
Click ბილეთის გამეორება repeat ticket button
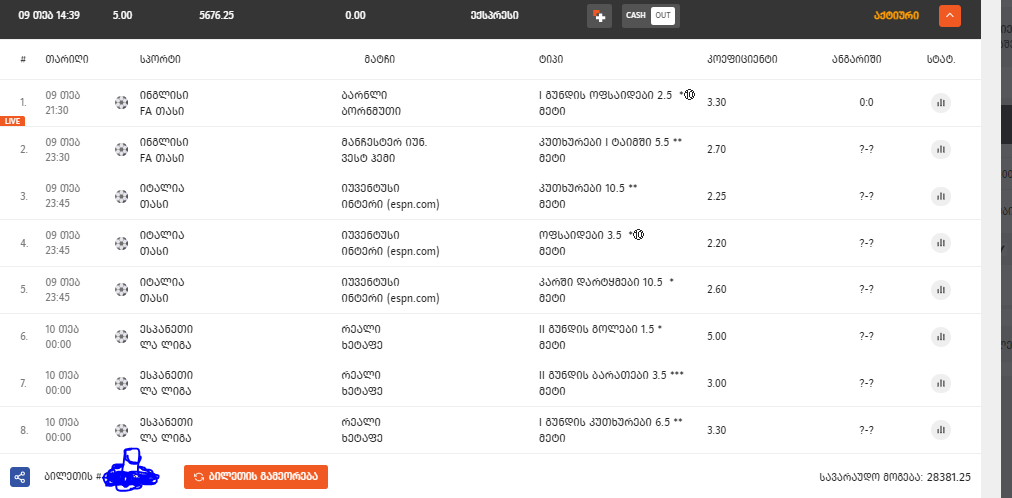point(256,477)
